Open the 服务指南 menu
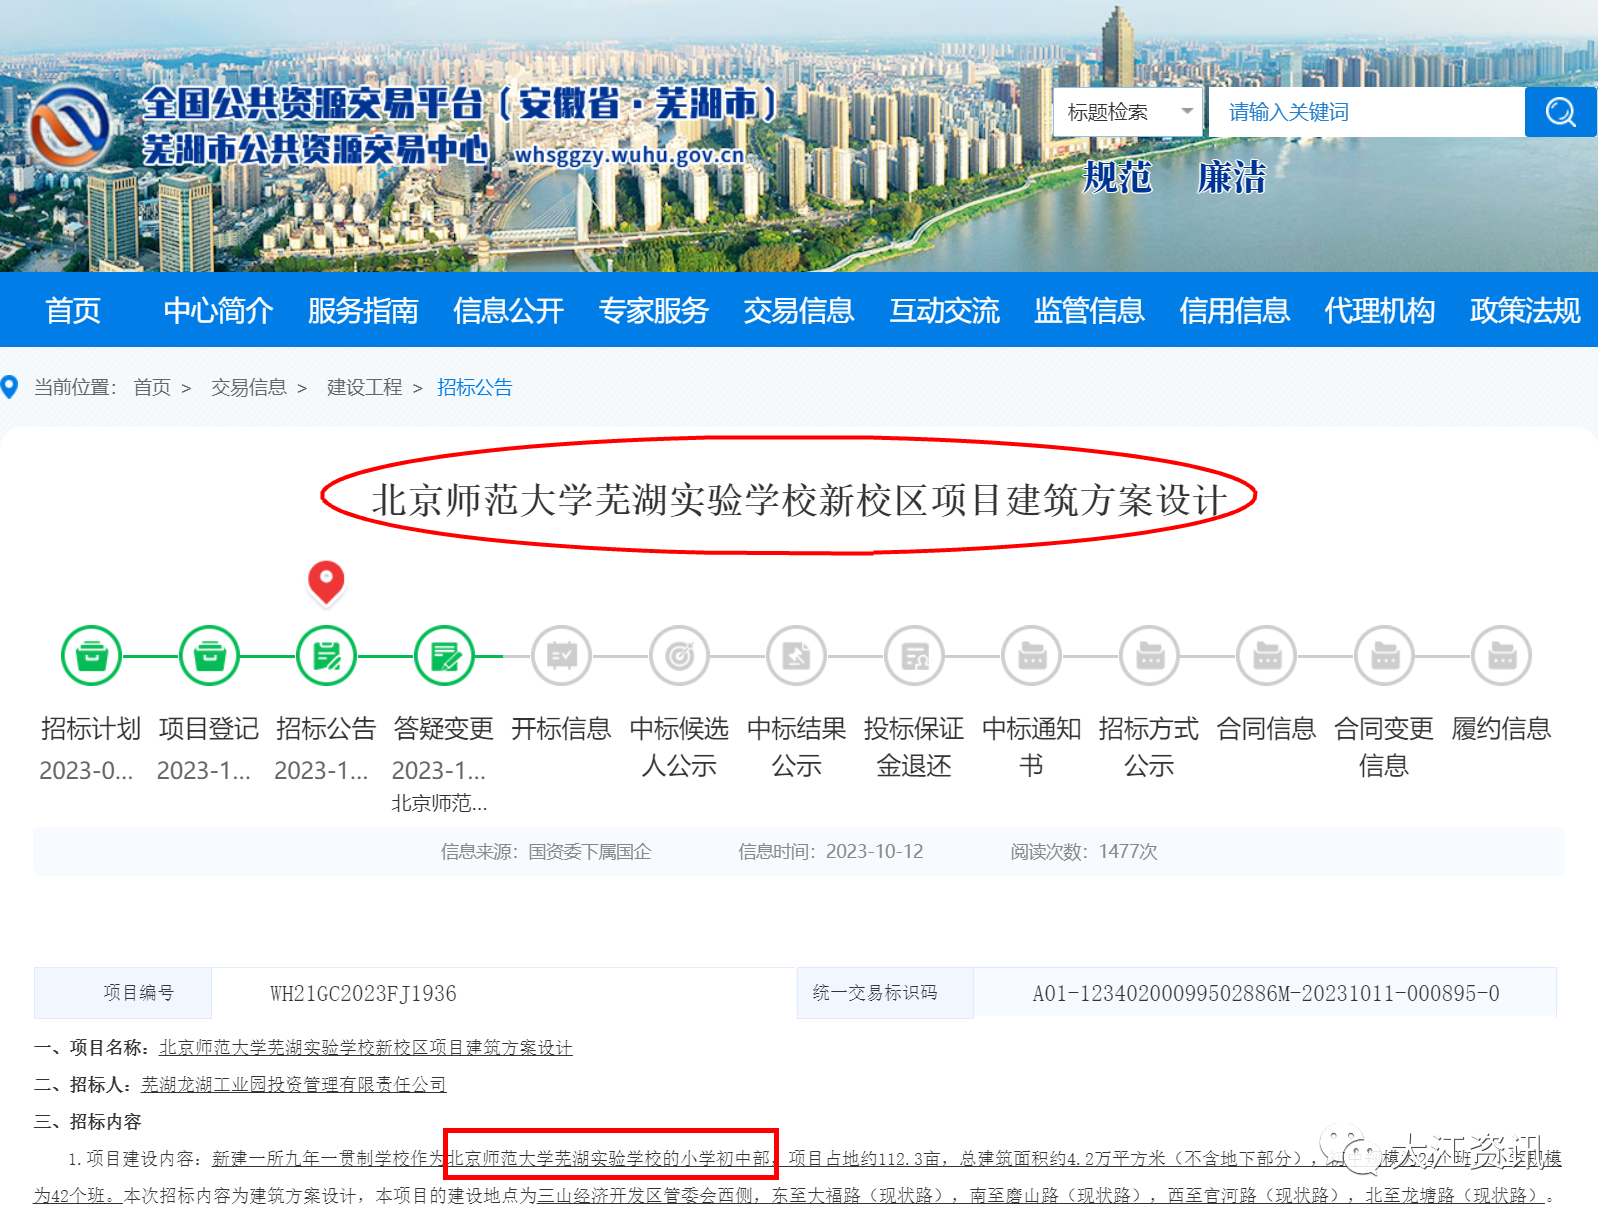Screen dimensions: 1598x1223 (x=363, y=310)
